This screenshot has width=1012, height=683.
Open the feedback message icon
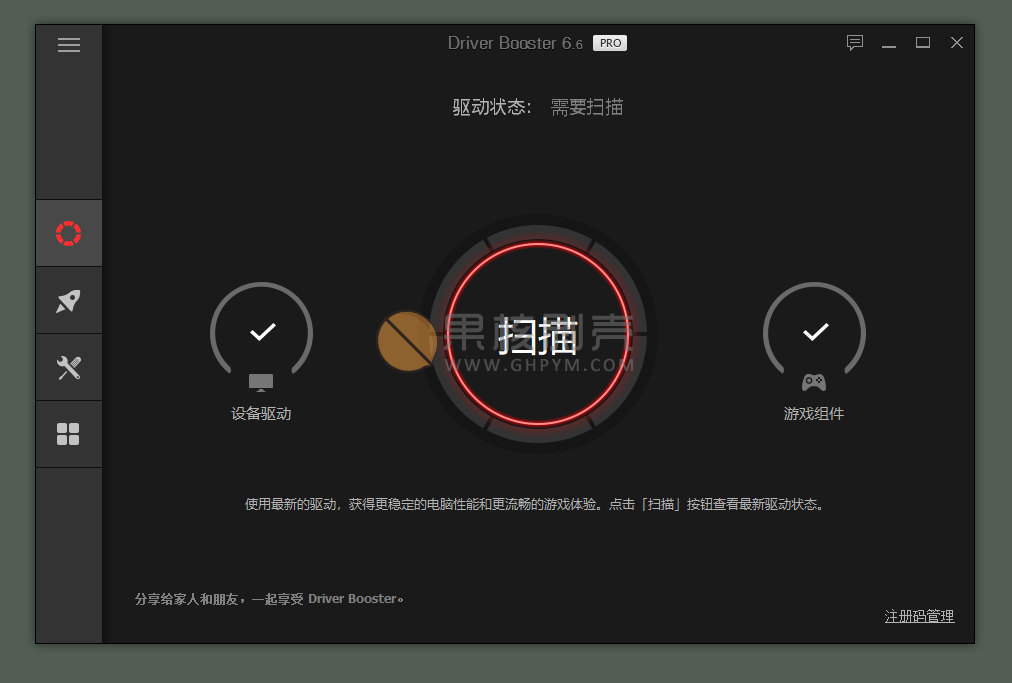pos(855,43)
